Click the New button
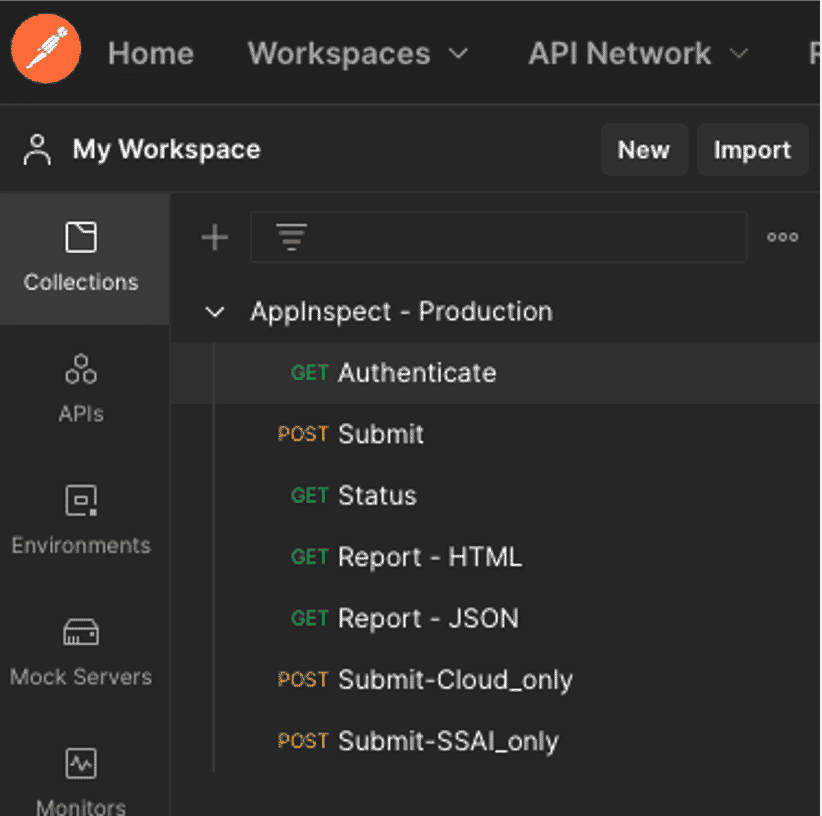This screenshot has height=816, width=822. (x=644, y=150)
